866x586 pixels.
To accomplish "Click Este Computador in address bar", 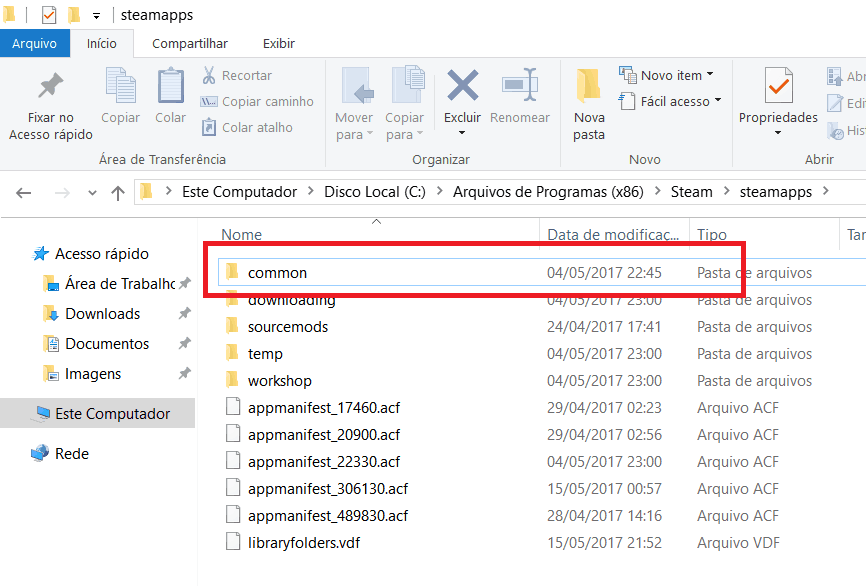I will (x=240, y=192).
